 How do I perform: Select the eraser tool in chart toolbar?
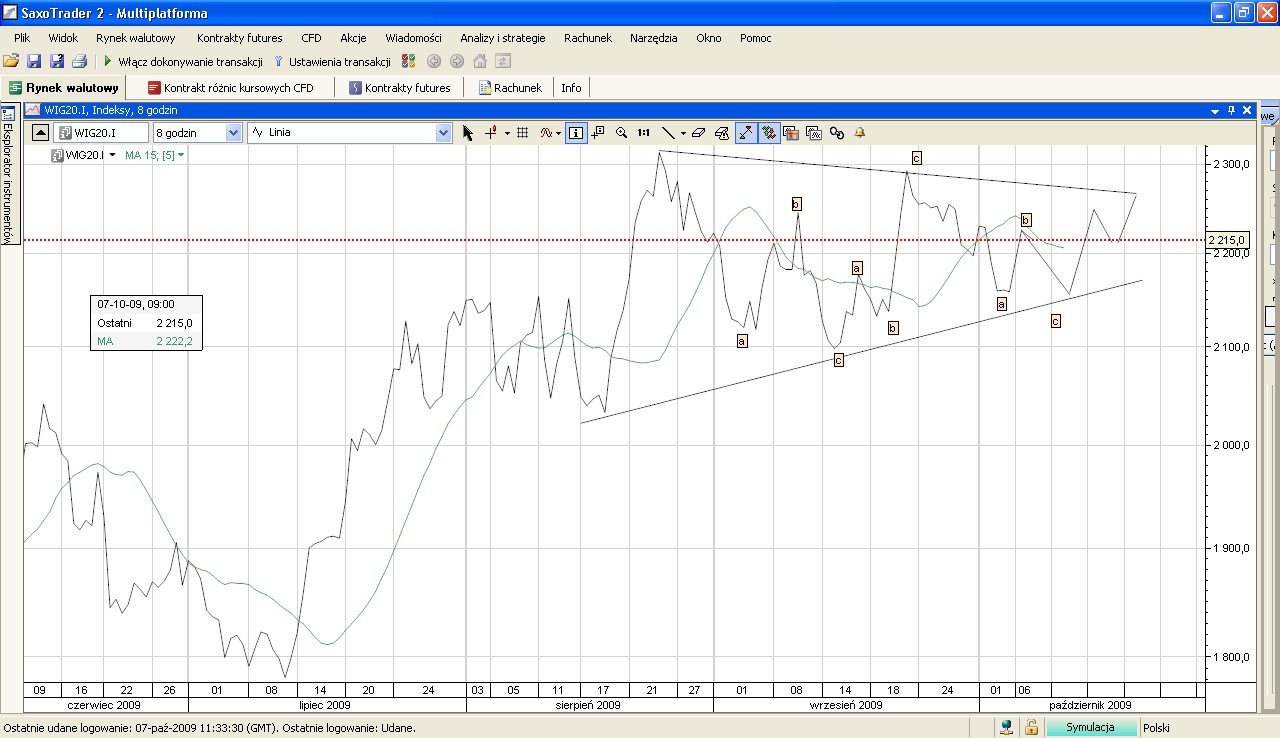pos(698,133)
